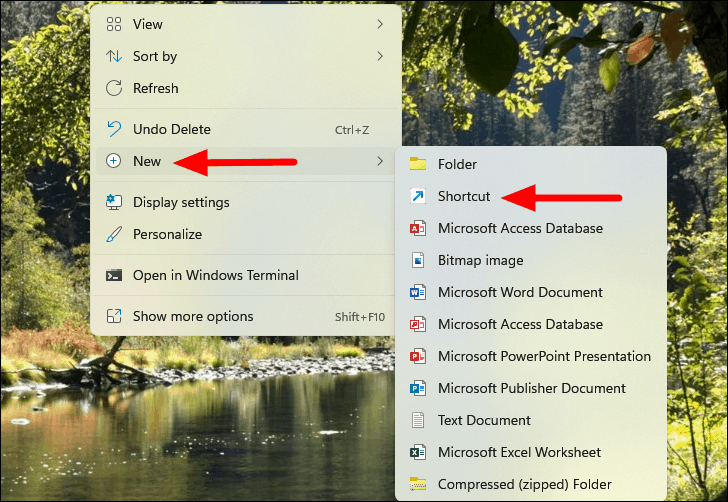Click the curved arrow Undo Delete icon
Image resolution: width=728 pixels, height=502 pixels.
point(114,129)
